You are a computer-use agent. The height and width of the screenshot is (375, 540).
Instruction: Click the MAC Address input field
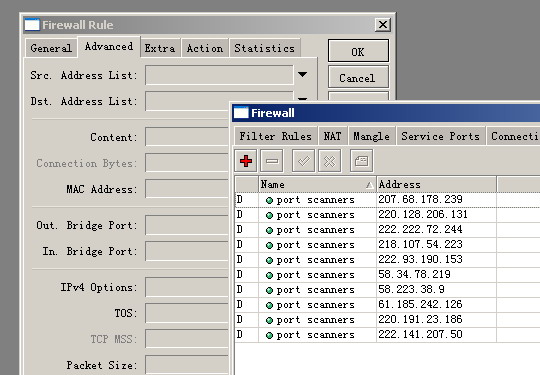point(187,189)
